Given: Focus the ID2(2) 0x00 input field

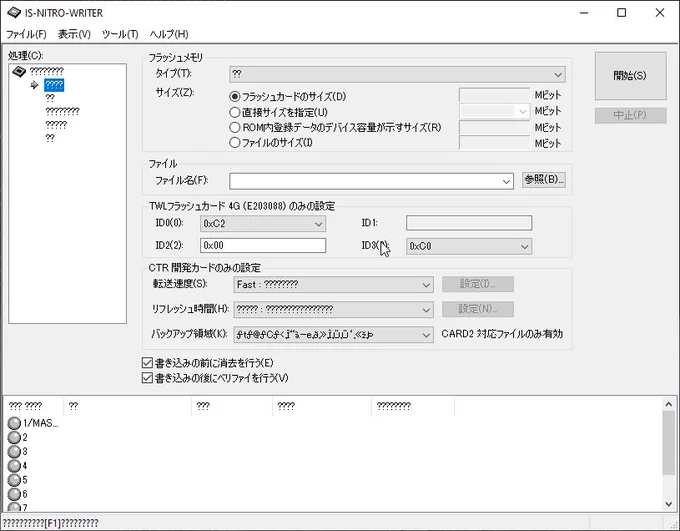Looking at the screenshot, I should click(263, 246).
